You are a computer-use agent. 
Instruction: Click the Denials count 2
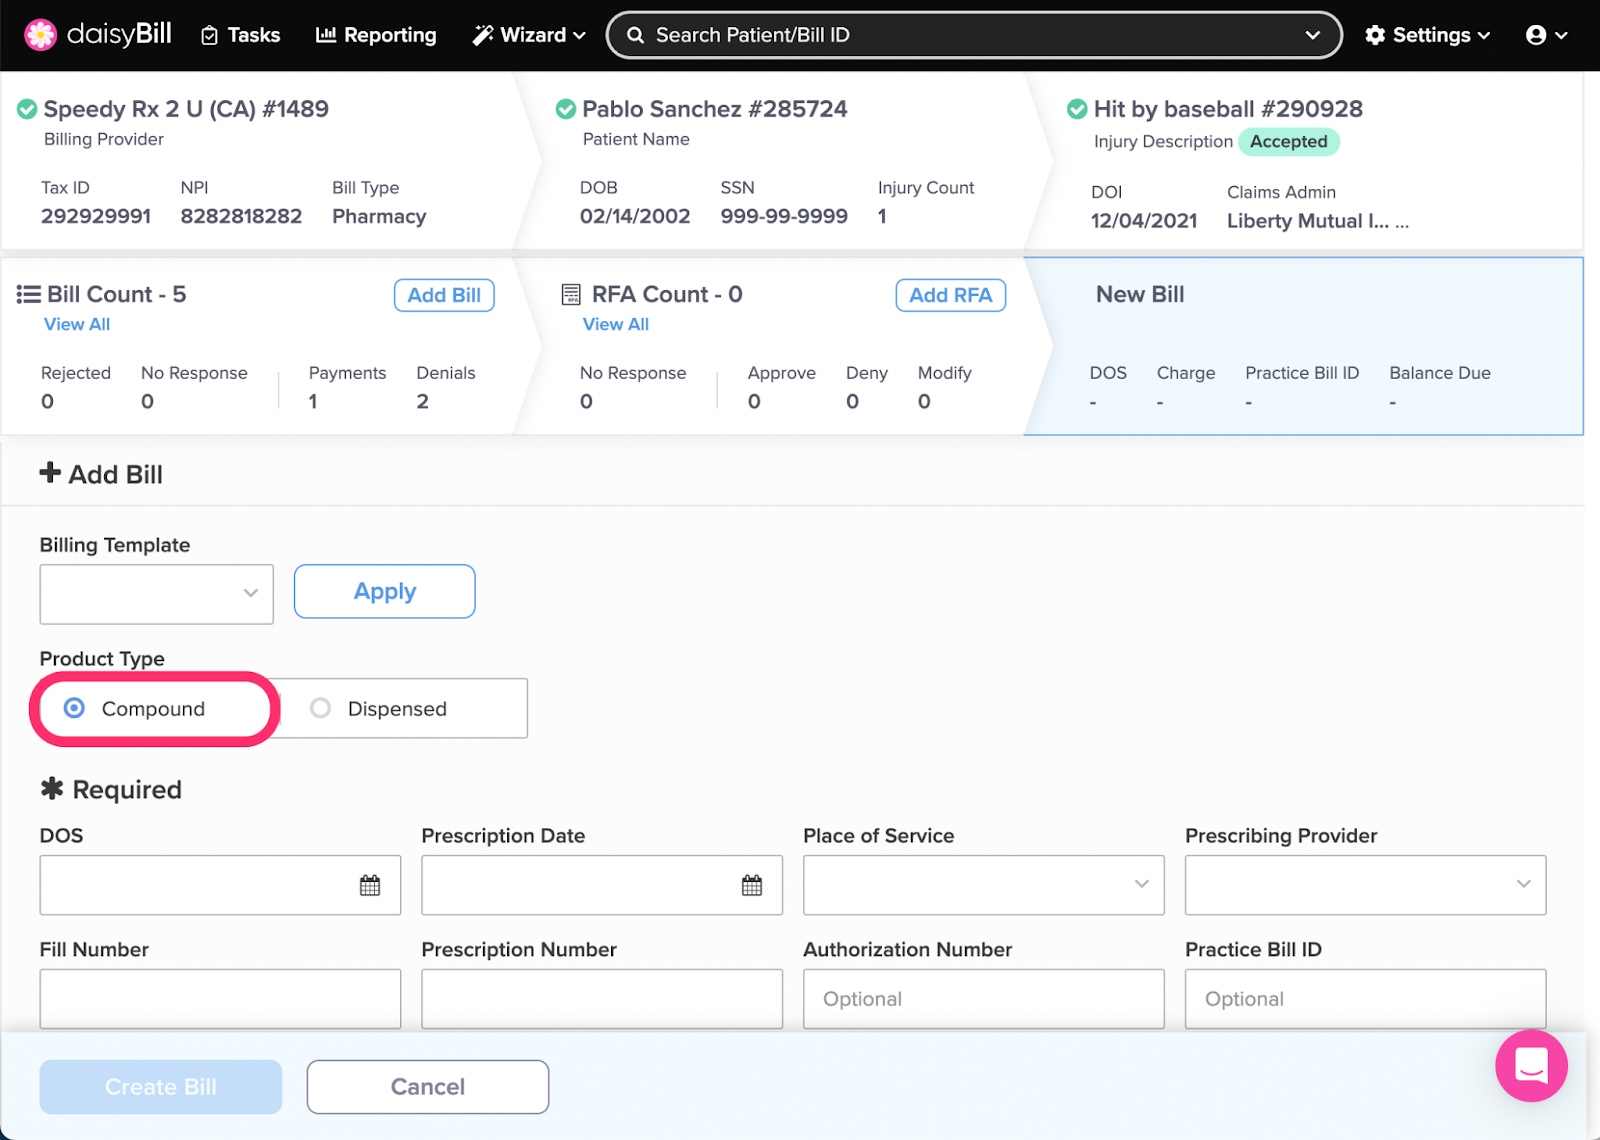point(423,402)
